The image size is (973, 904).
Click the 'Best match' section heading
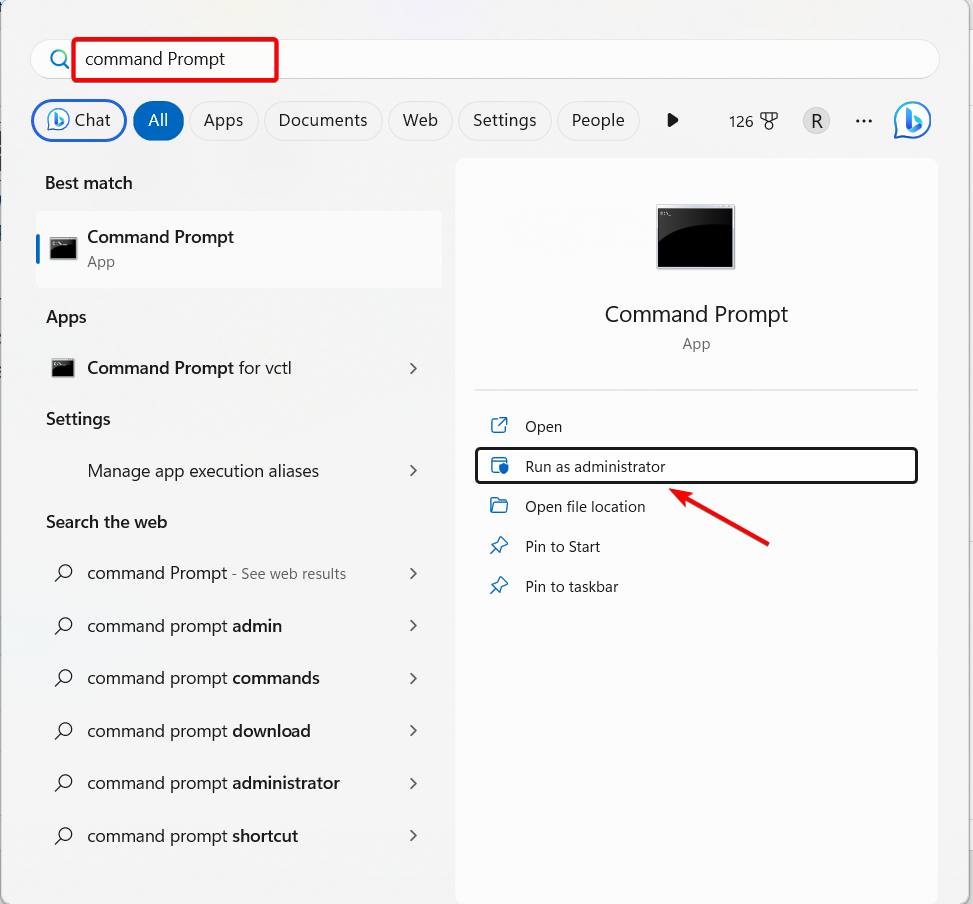pos(89,183)
